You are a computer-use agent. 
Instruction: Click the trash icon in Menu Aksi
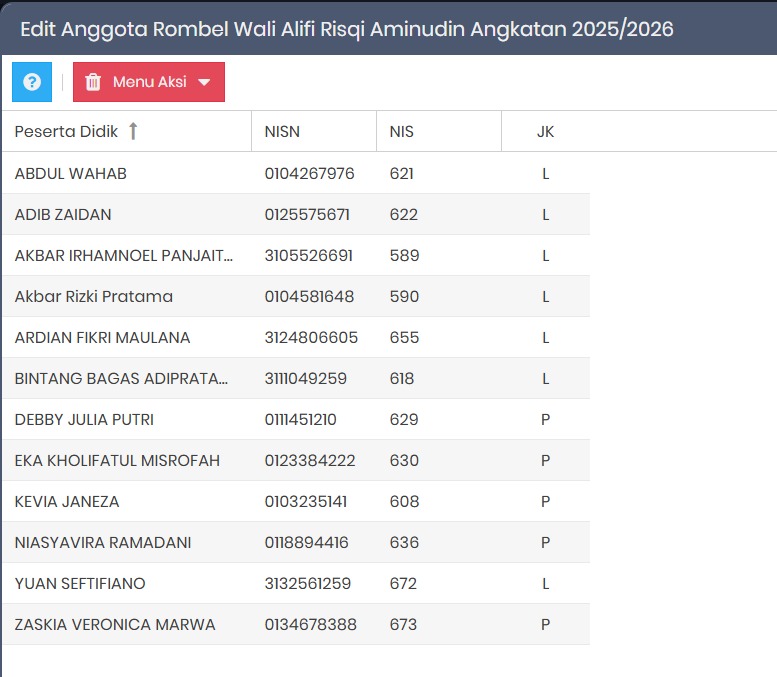93,82
